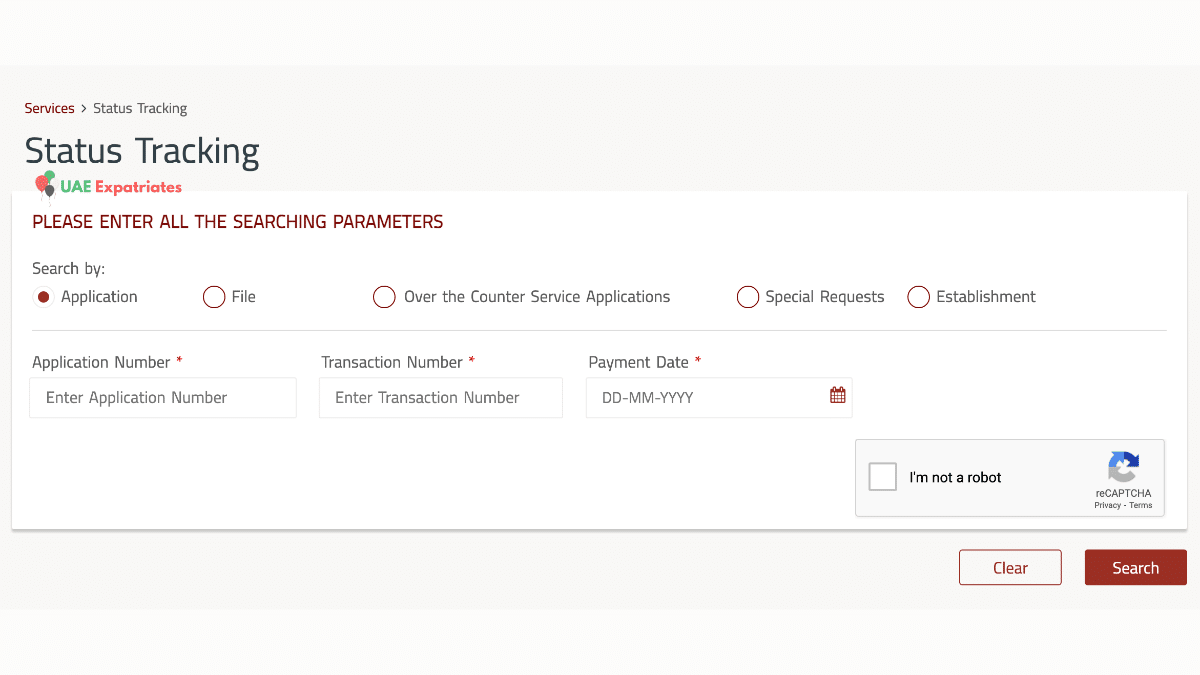Select the Establishment search option
Image resolution: width=1200 pixels, height=675 pixels.
(918, 296)
